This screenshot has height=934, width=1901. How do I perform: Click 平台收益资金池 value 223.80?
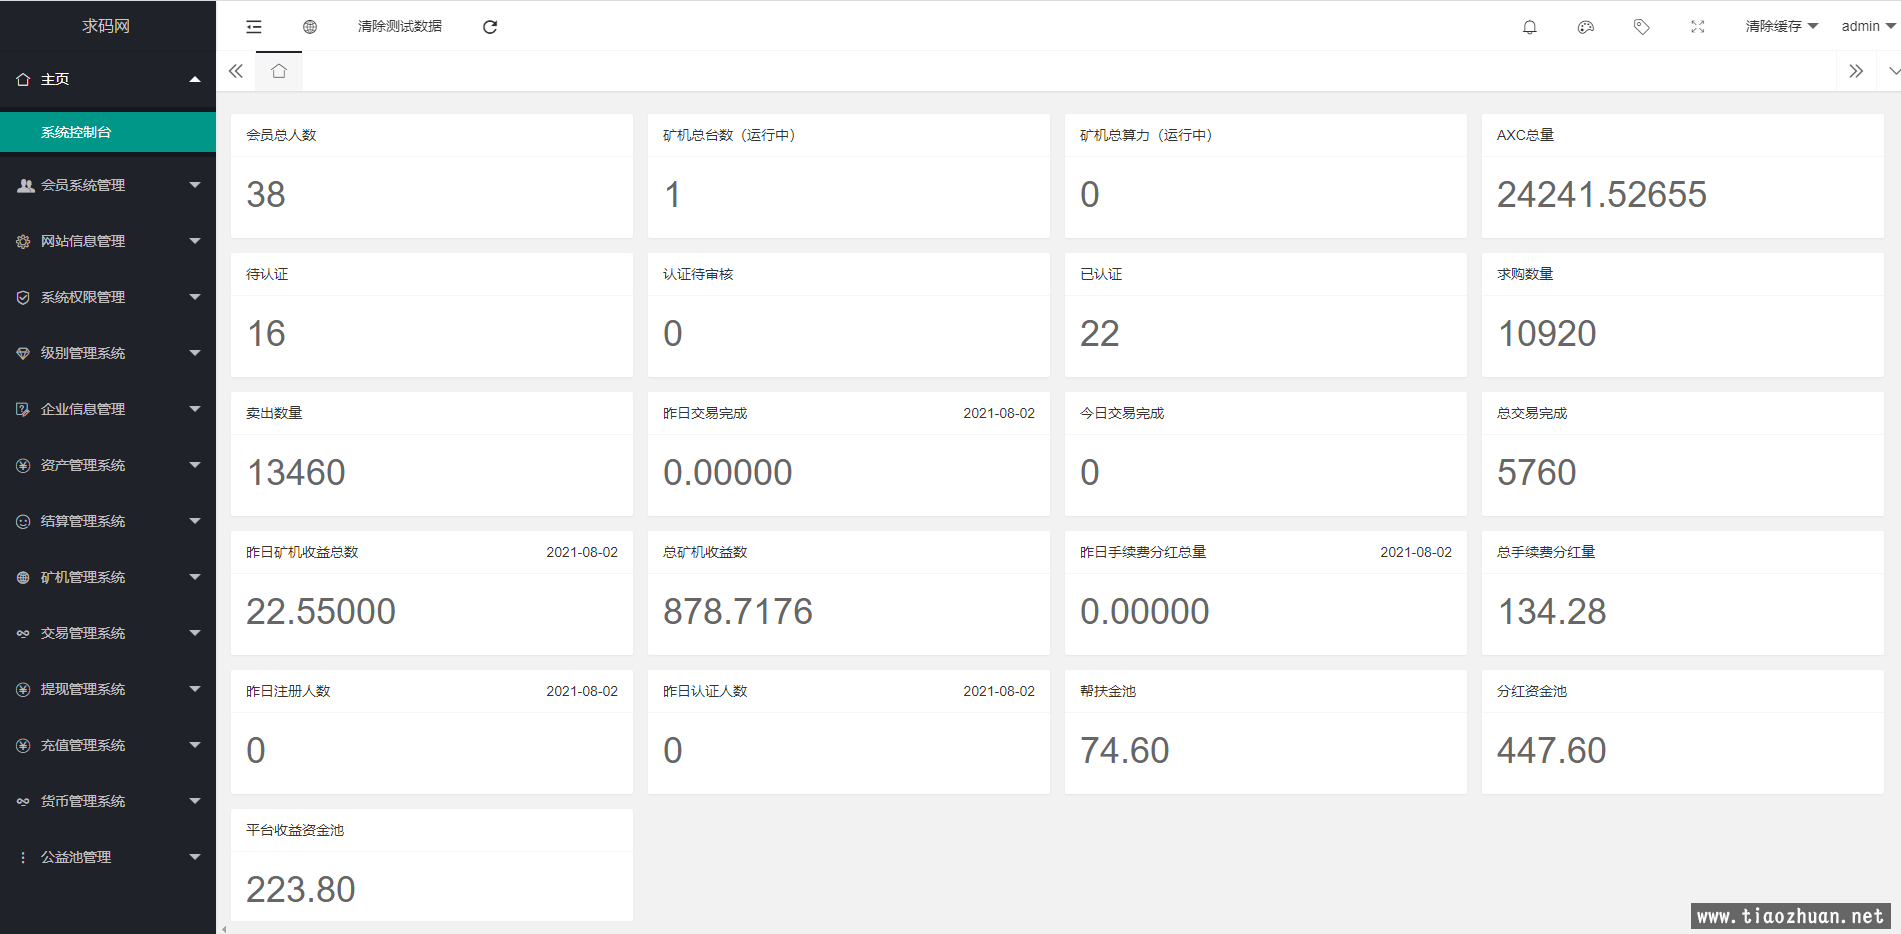[301, 889]
